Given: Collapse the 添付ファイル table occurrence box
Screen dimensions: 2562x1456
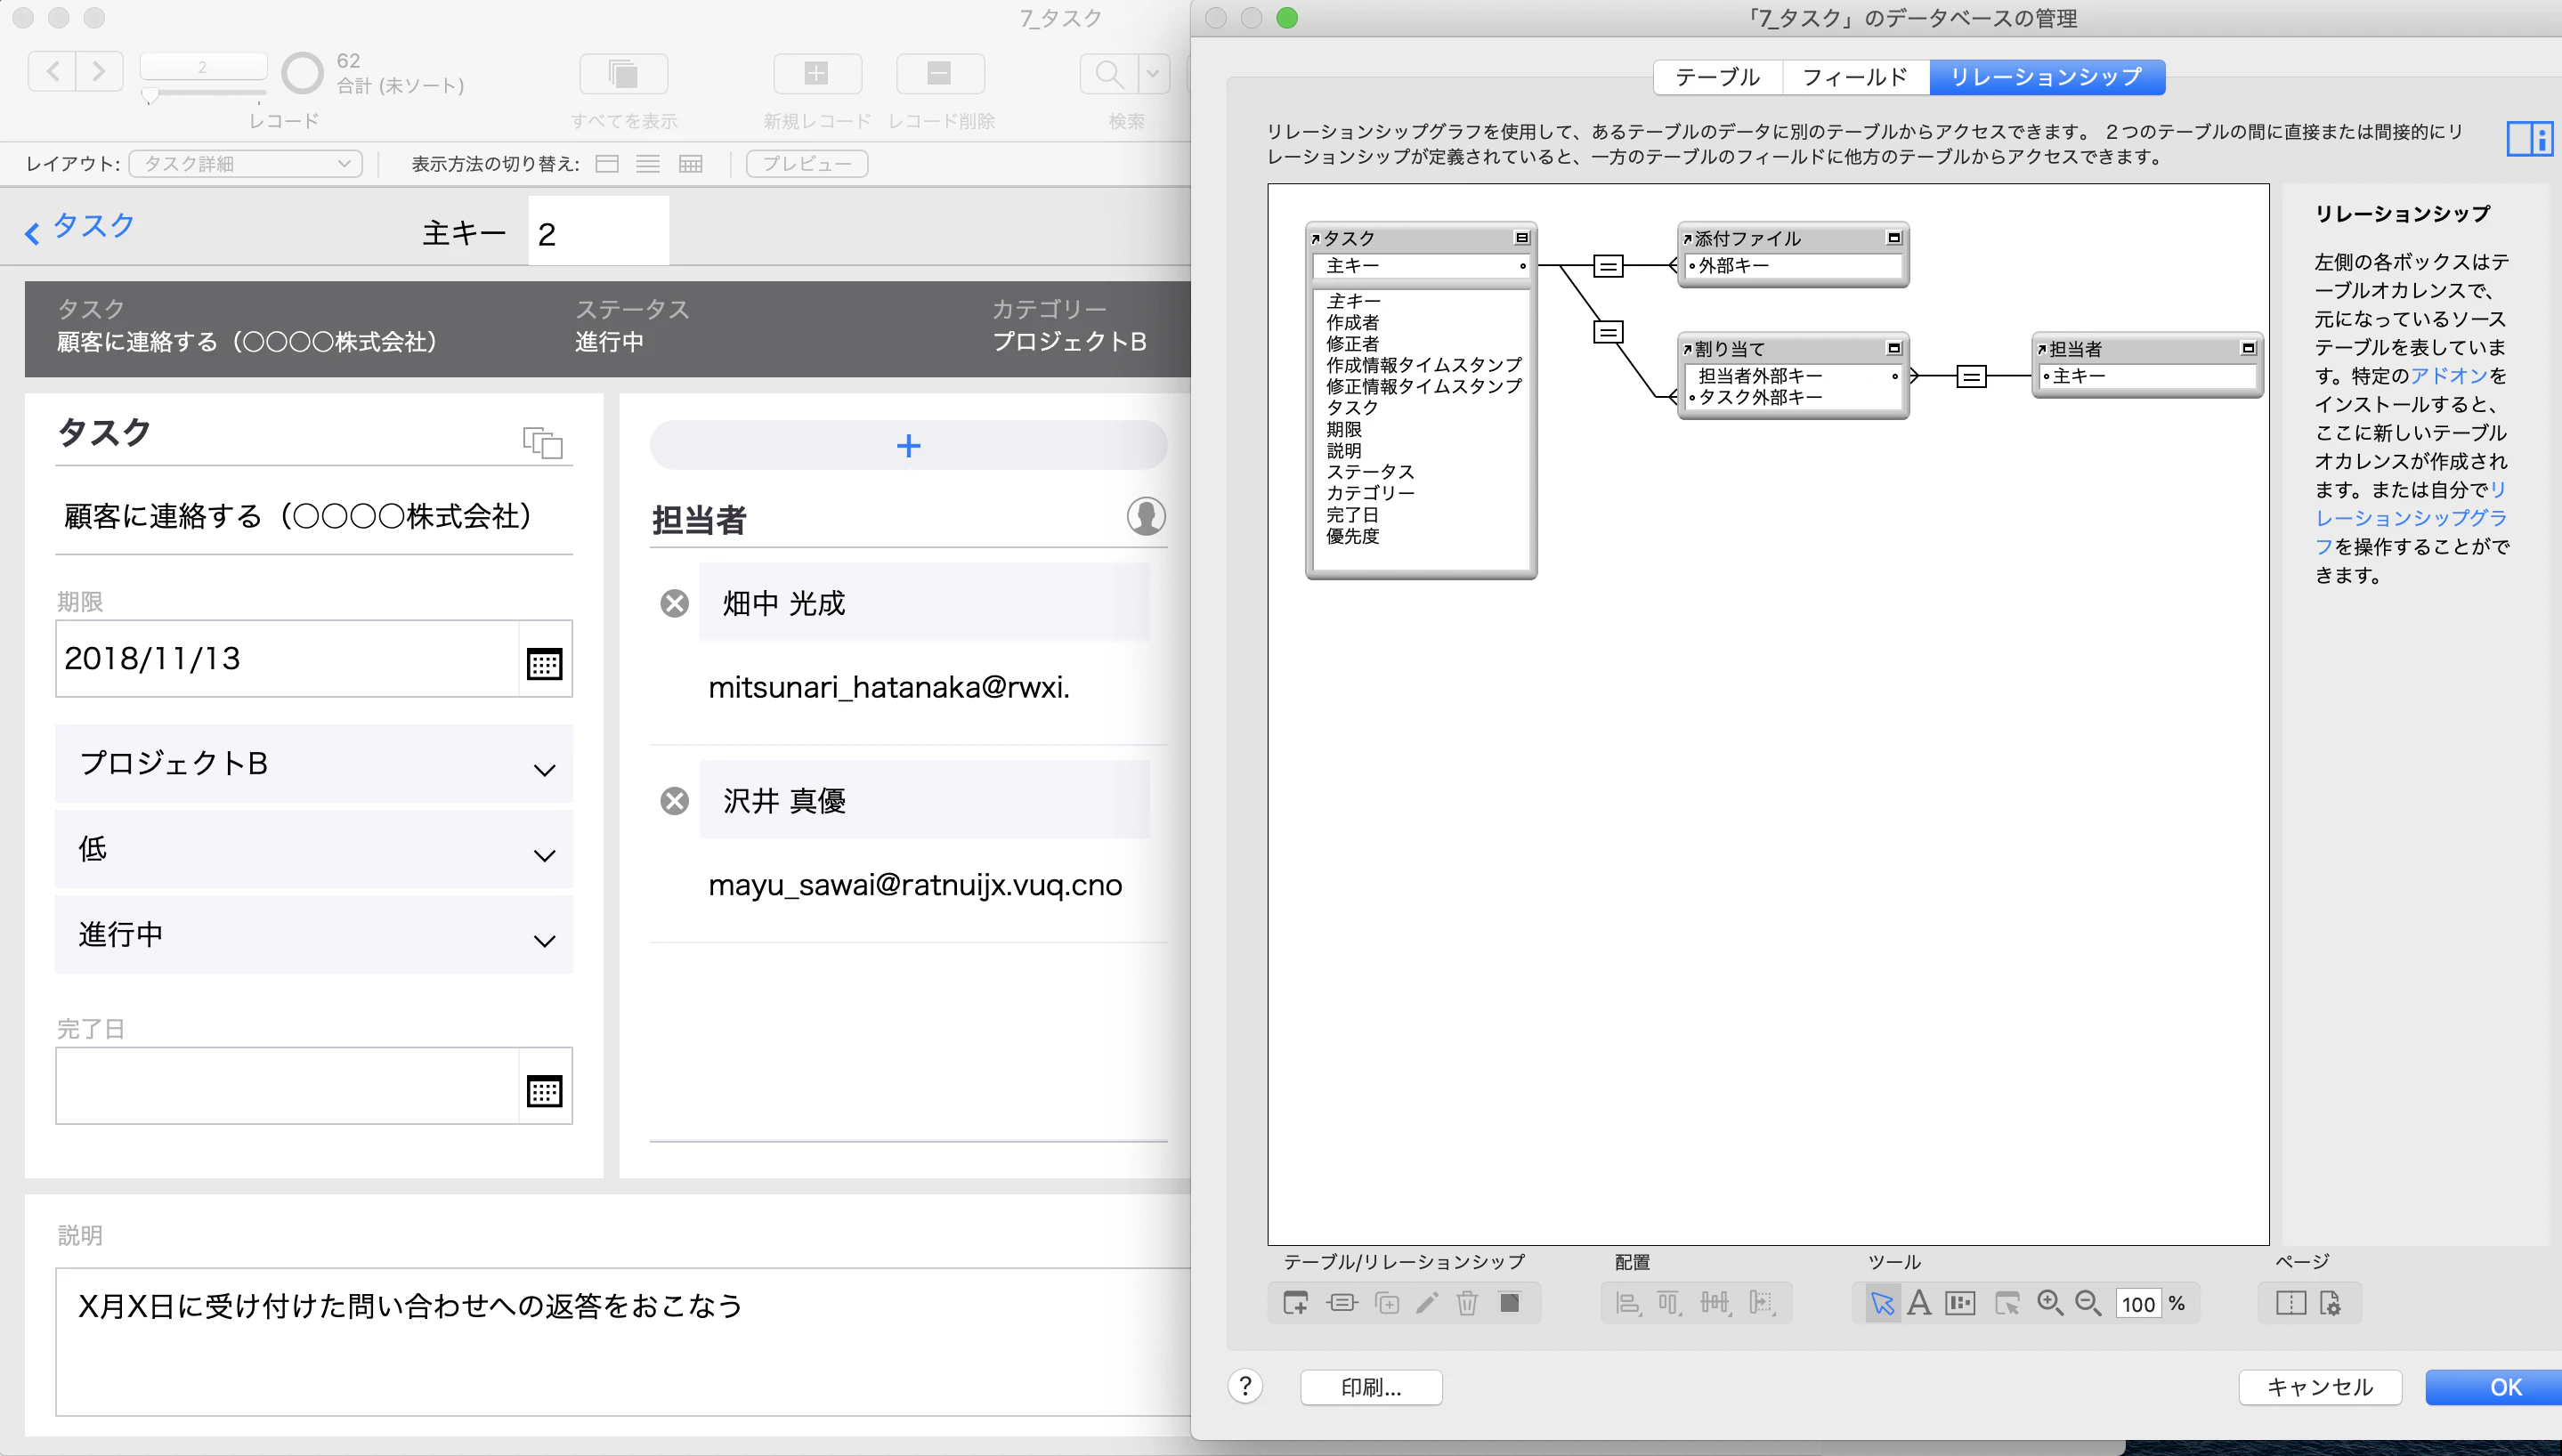Looking at the screenshot, I should pyautogui.click(x=1894, y=238).
